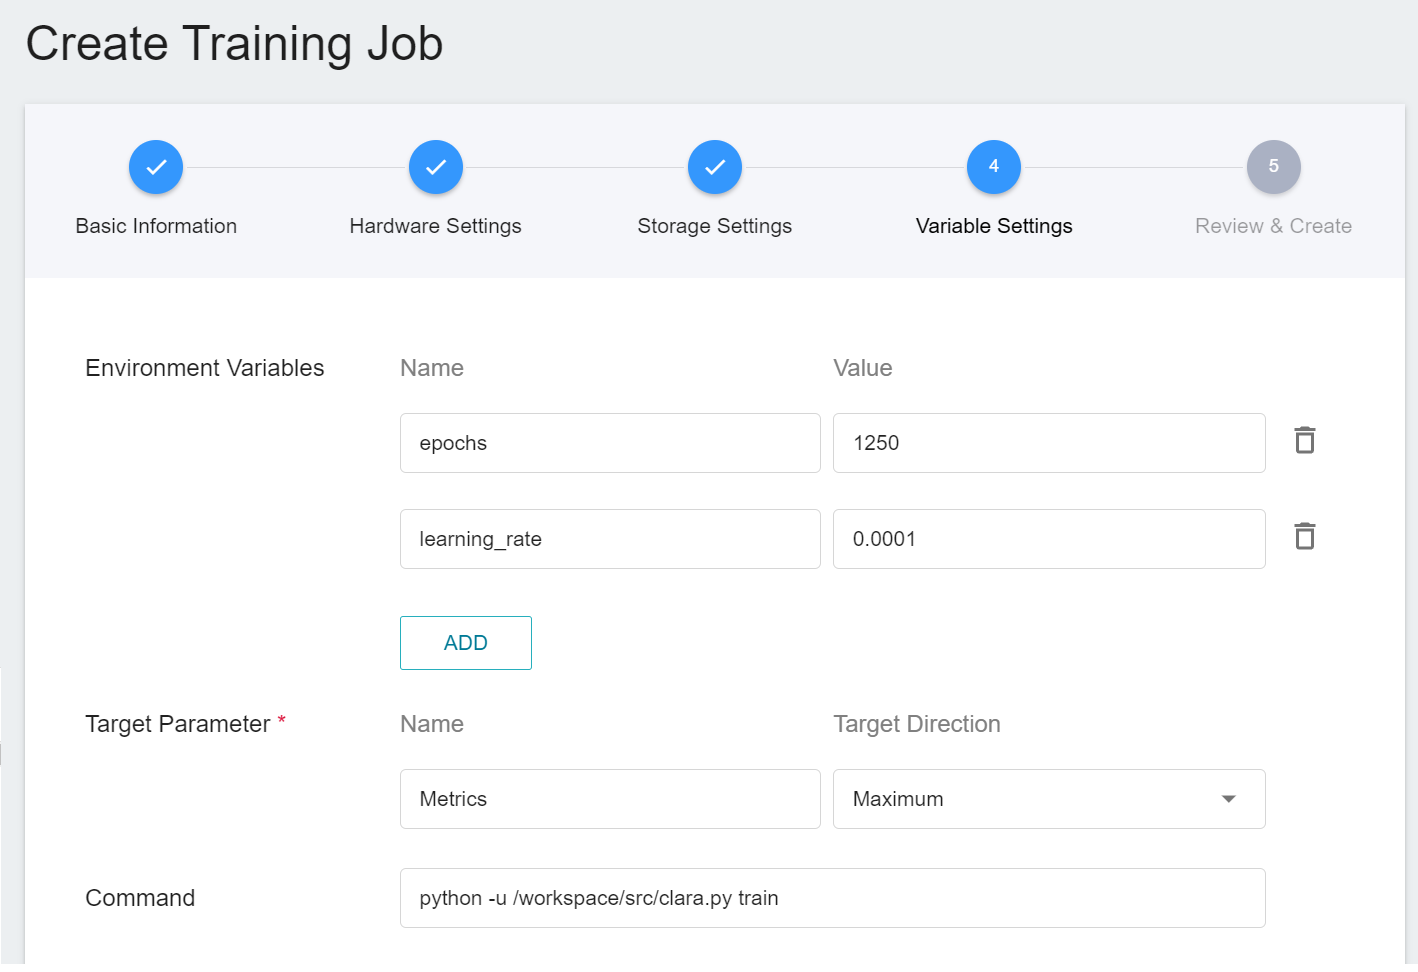
Task: Click the Metrics target name field
Action: click(610, 799)
